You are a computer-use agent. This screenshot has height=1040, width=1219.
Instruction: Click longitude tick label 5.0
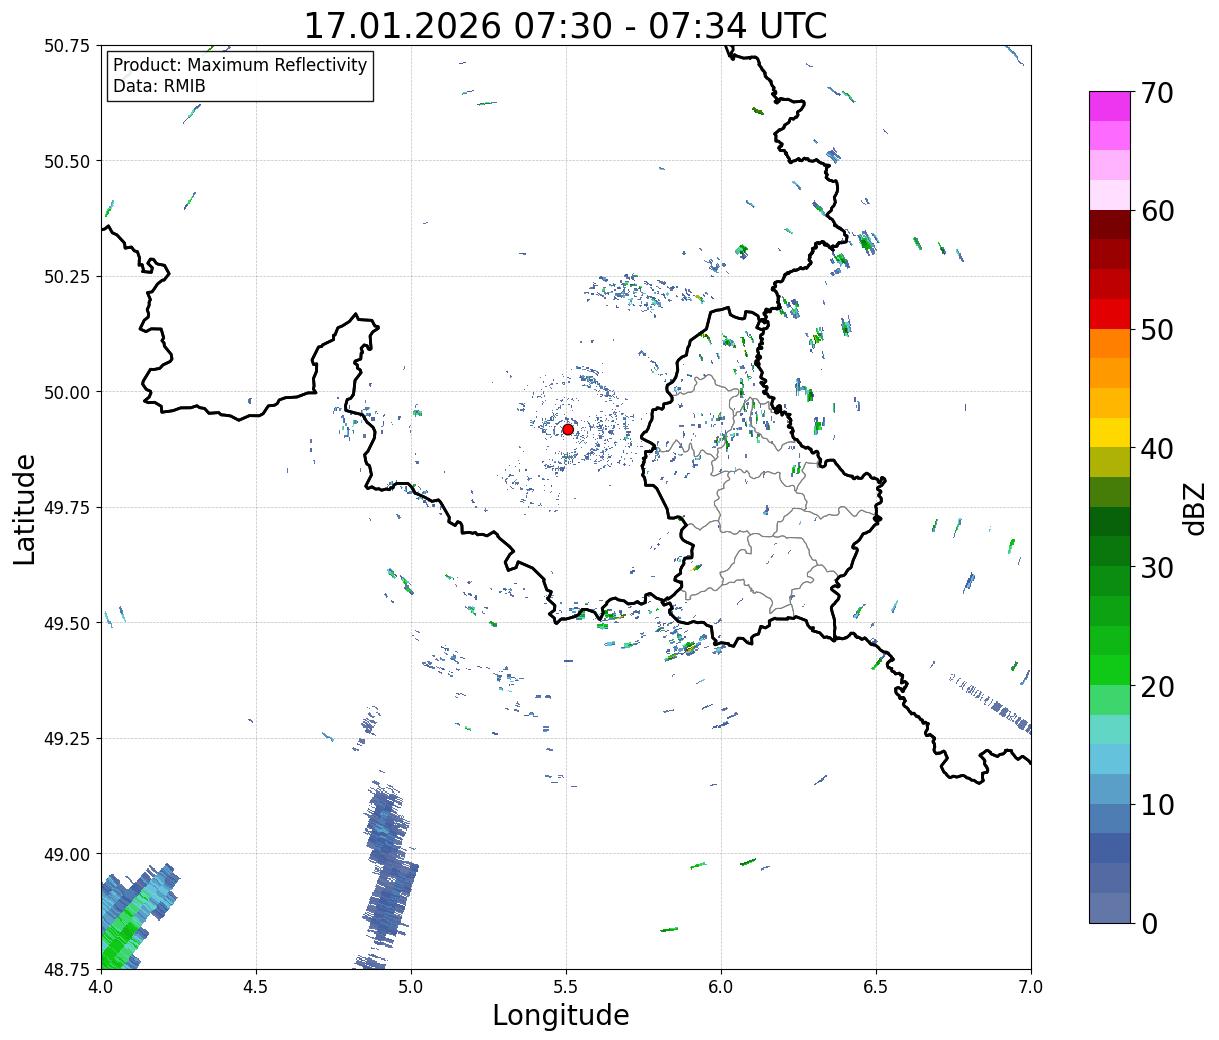click(x=410, y=986)
